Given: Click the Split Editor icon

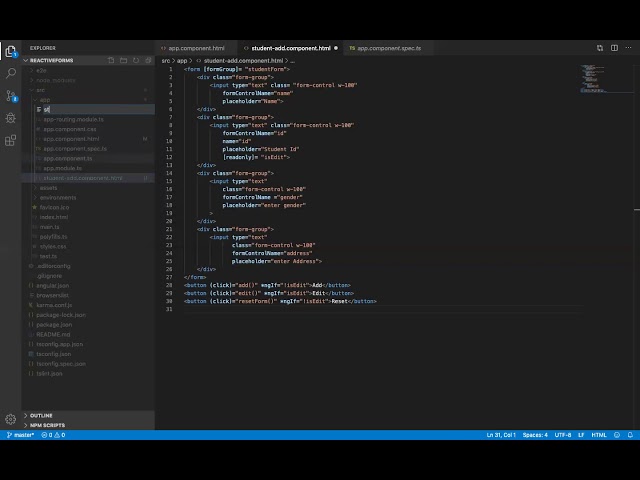Looking at the screenshot, I should [x=614, y=48].
